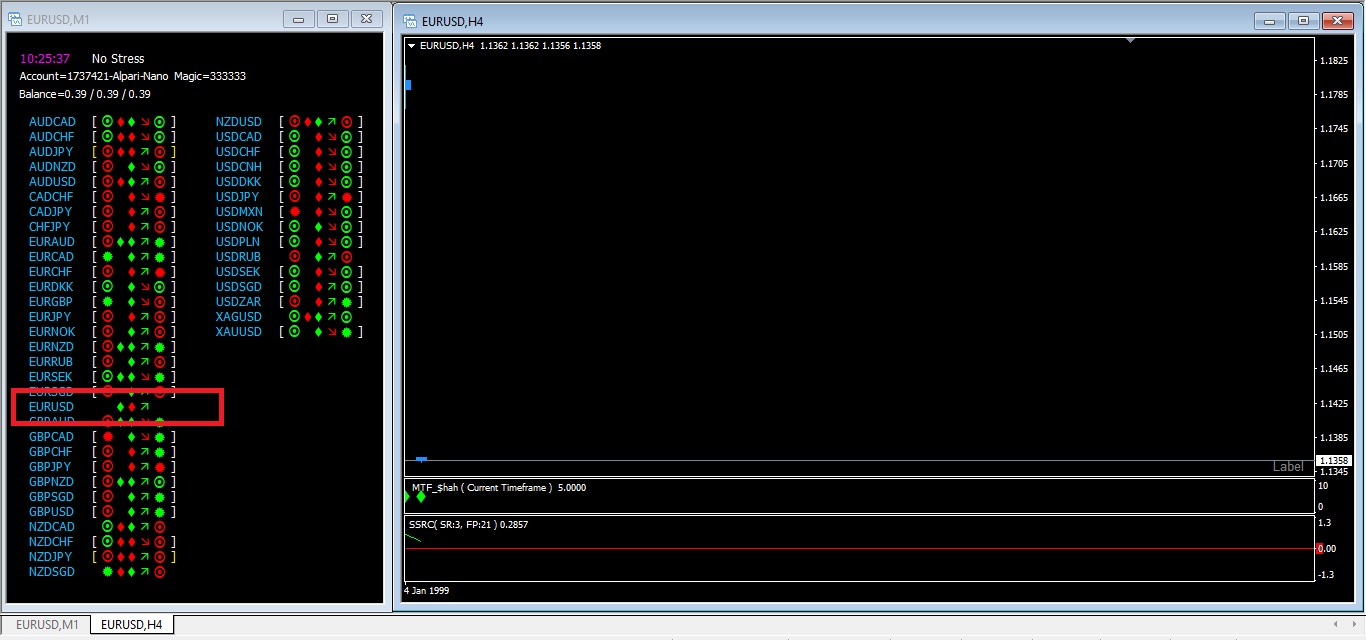The image size is (1366, 640).
Task: Select the USDCNH pair label
Action: 239,167
